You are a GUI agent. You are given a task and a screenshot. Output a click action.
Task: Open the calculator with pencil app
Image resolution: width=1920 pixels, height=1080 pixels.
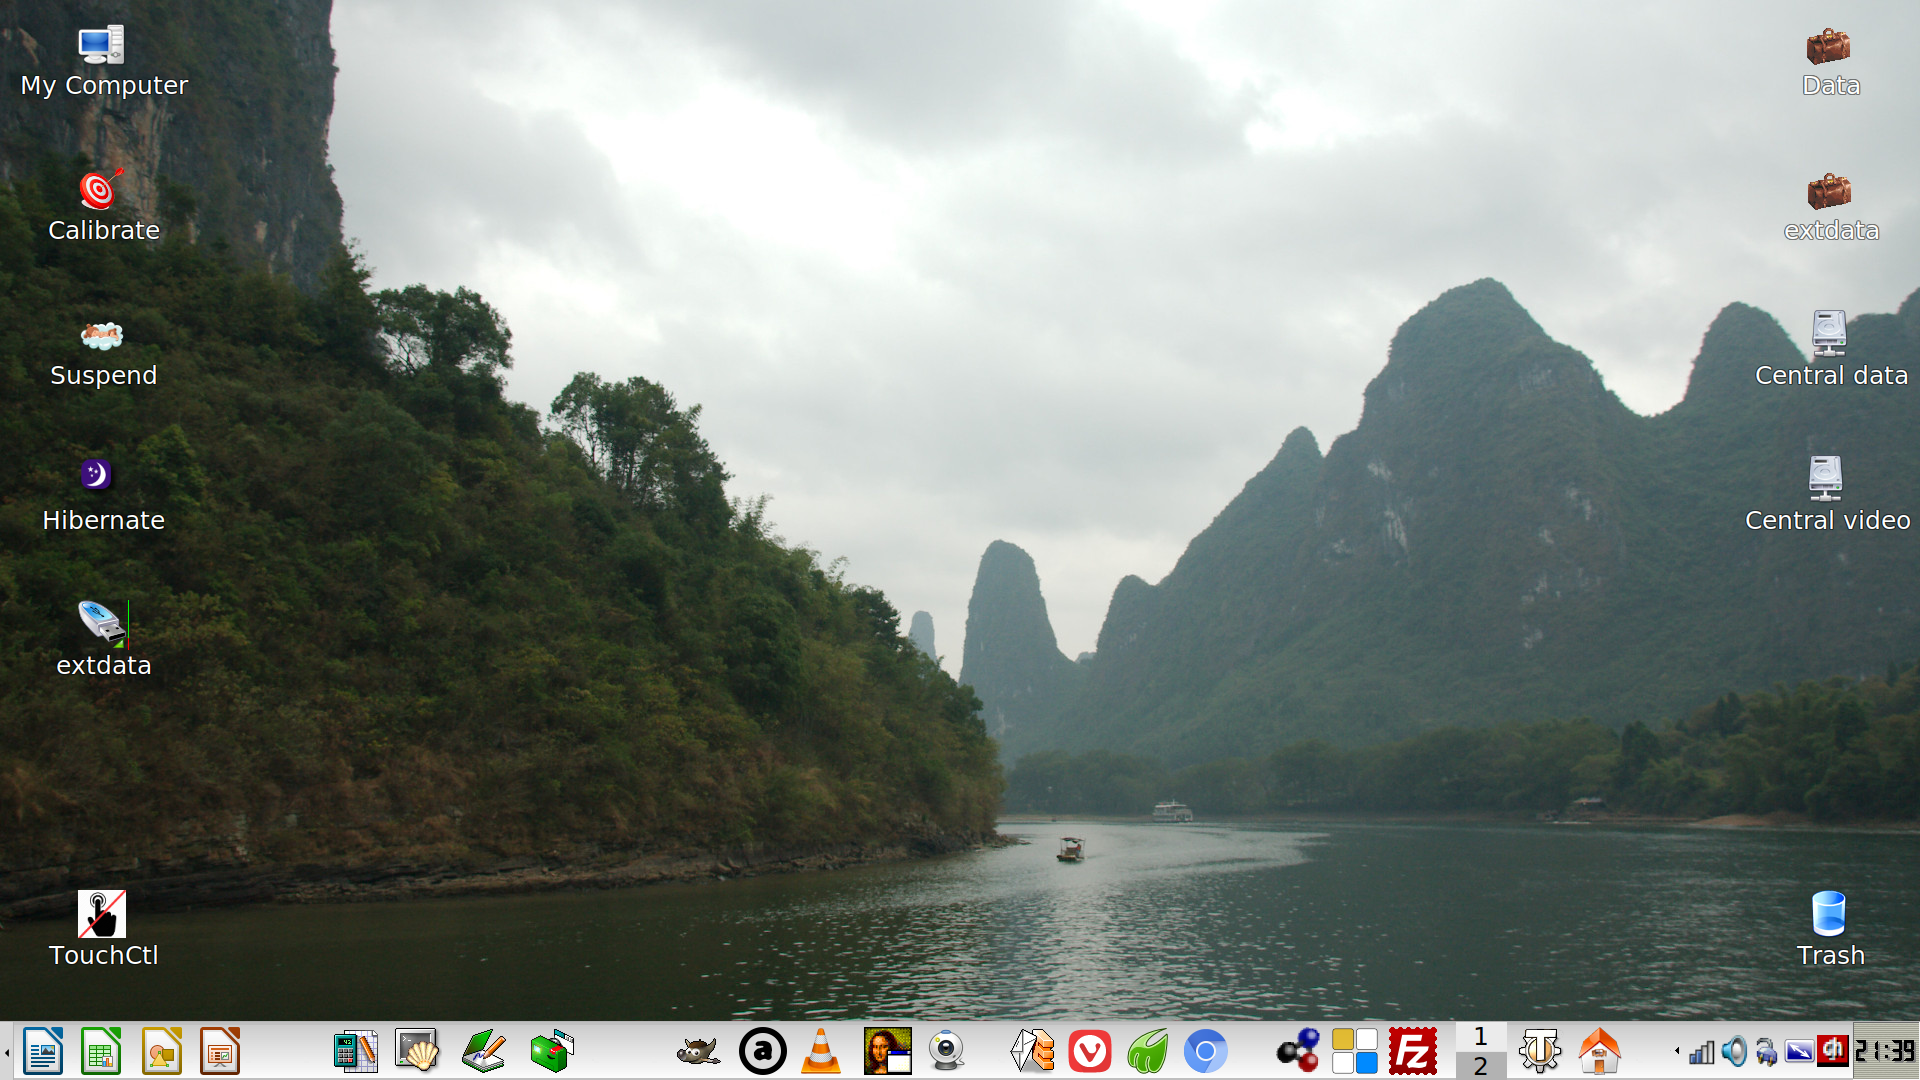click(356, 1051)
